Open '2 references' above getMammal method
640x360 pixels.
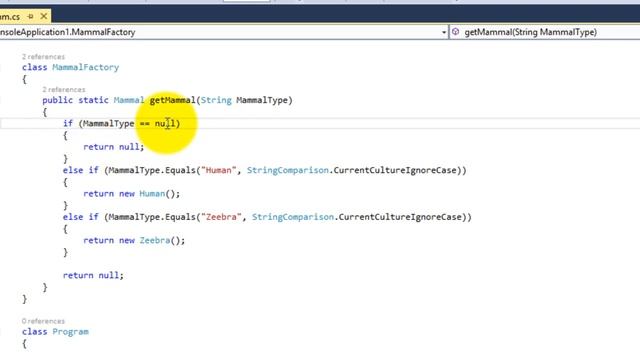pyautogui.click(x=64, y=89)
